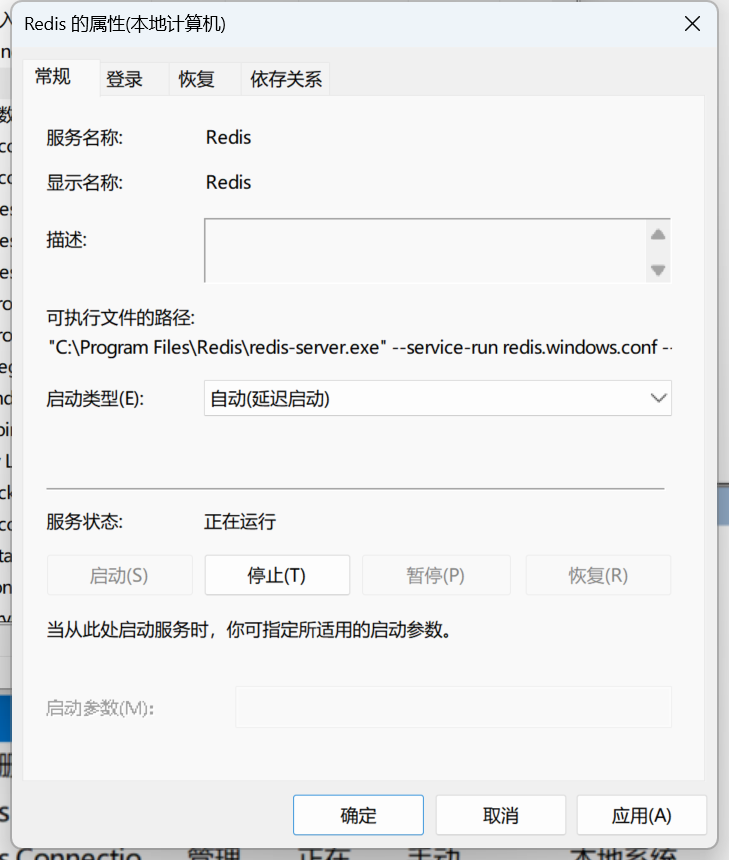Click the Redis value beside 服务名称

228,137
